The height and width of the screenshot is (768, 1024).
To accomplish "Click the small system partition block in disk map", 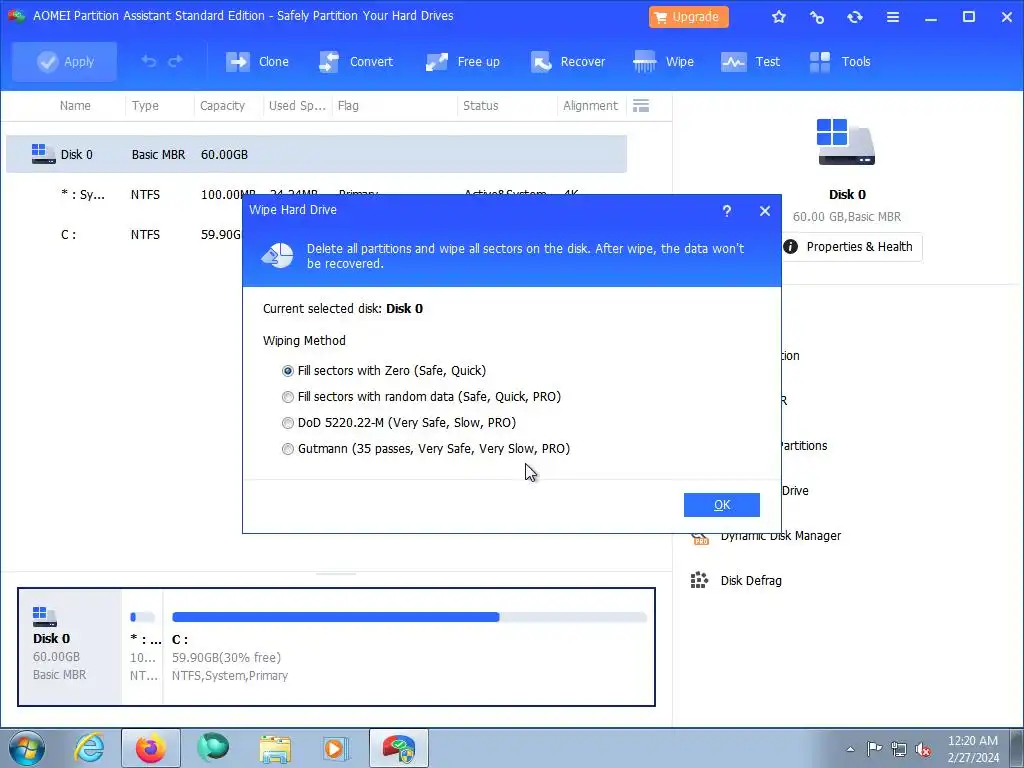I will pyautogui.click(x=143, y=647).
